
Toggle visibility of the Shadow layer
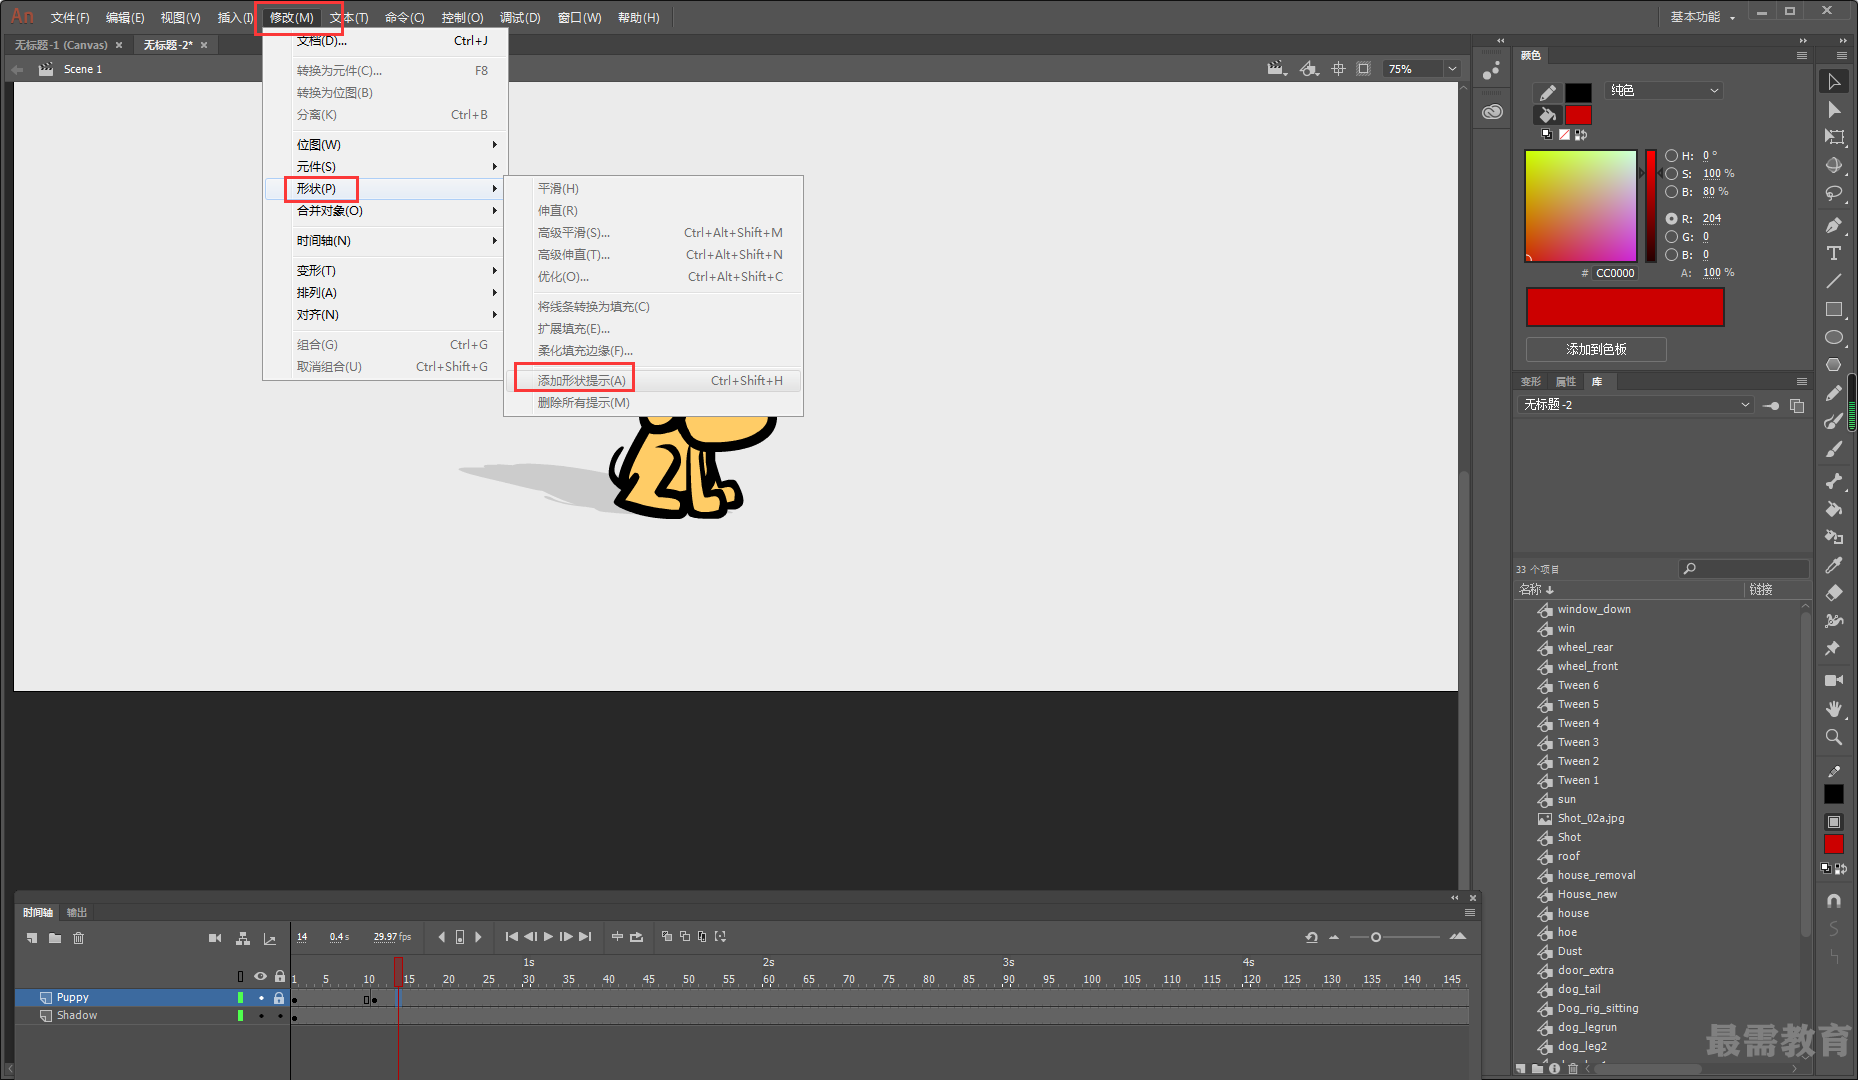point(261,1016)
